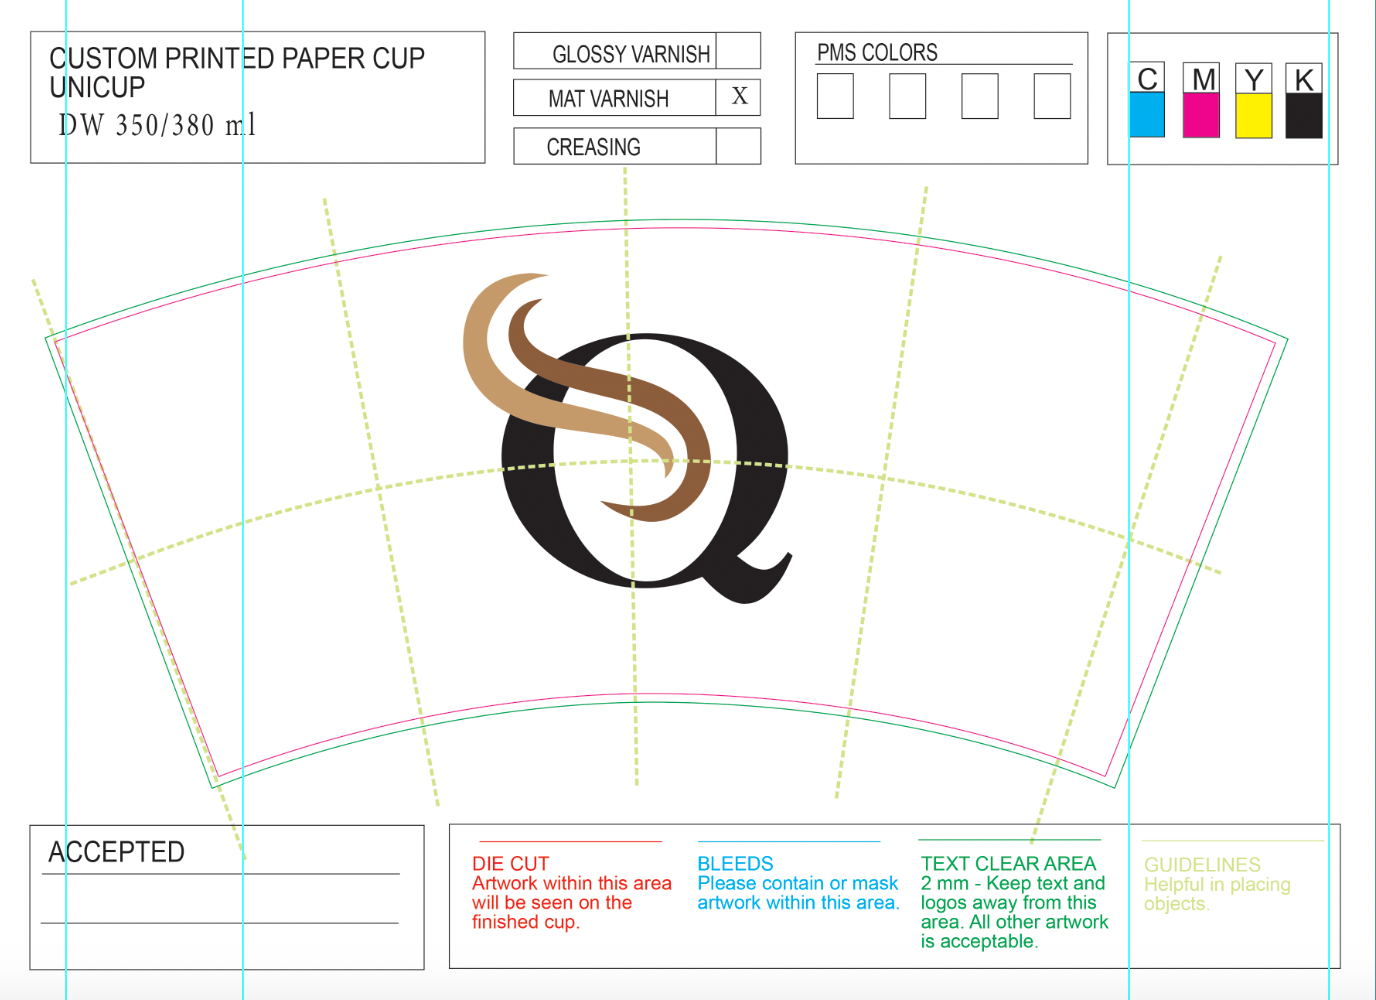Click the green TEXT CLEAR AREA heading
Image resolution: width=1376 pixels, height=1000 pixels.
pyautogui.click(x=1008, y=863)
